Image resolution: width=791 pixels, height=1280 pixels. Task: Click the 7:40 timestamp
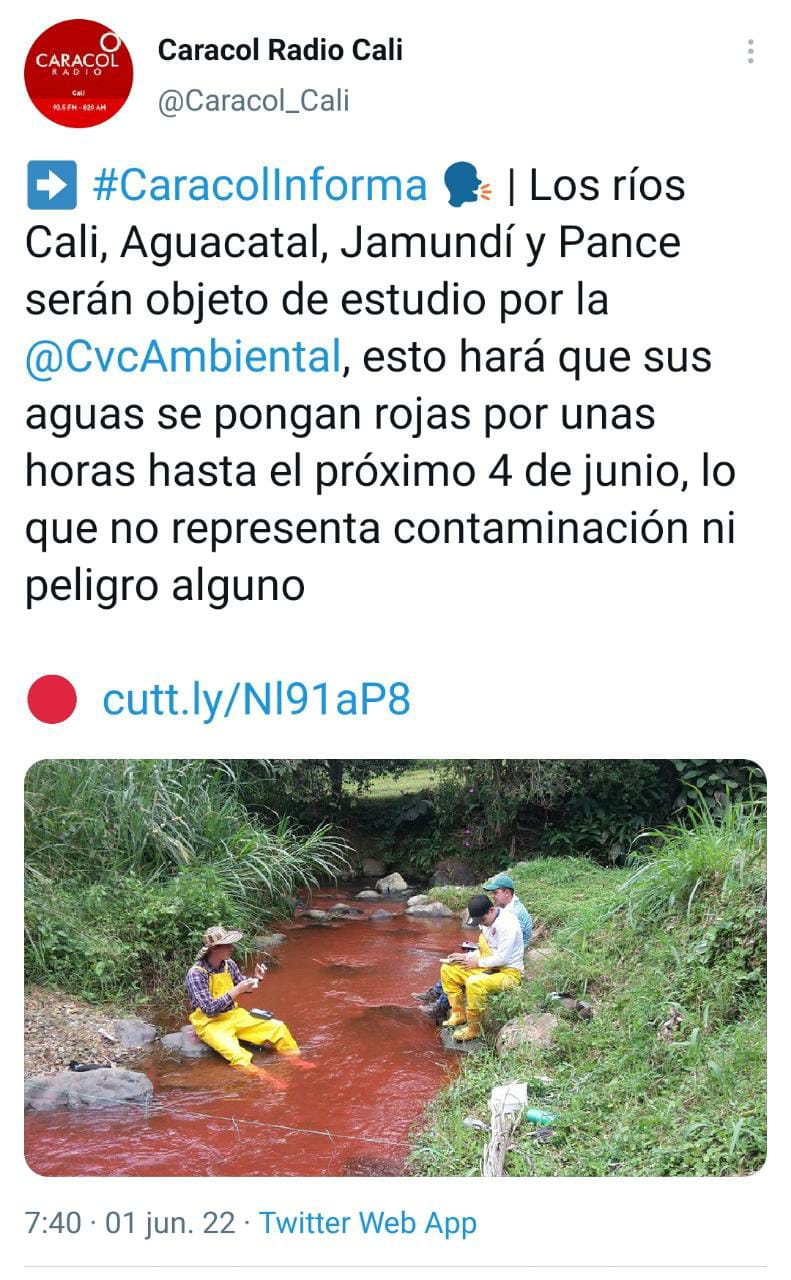click(51, 1223)
